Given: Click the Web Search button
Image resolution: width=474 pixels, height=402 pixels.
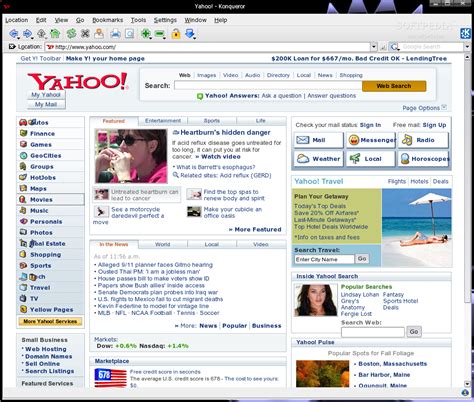Looking at the screenshot, I should pos(394,86).
